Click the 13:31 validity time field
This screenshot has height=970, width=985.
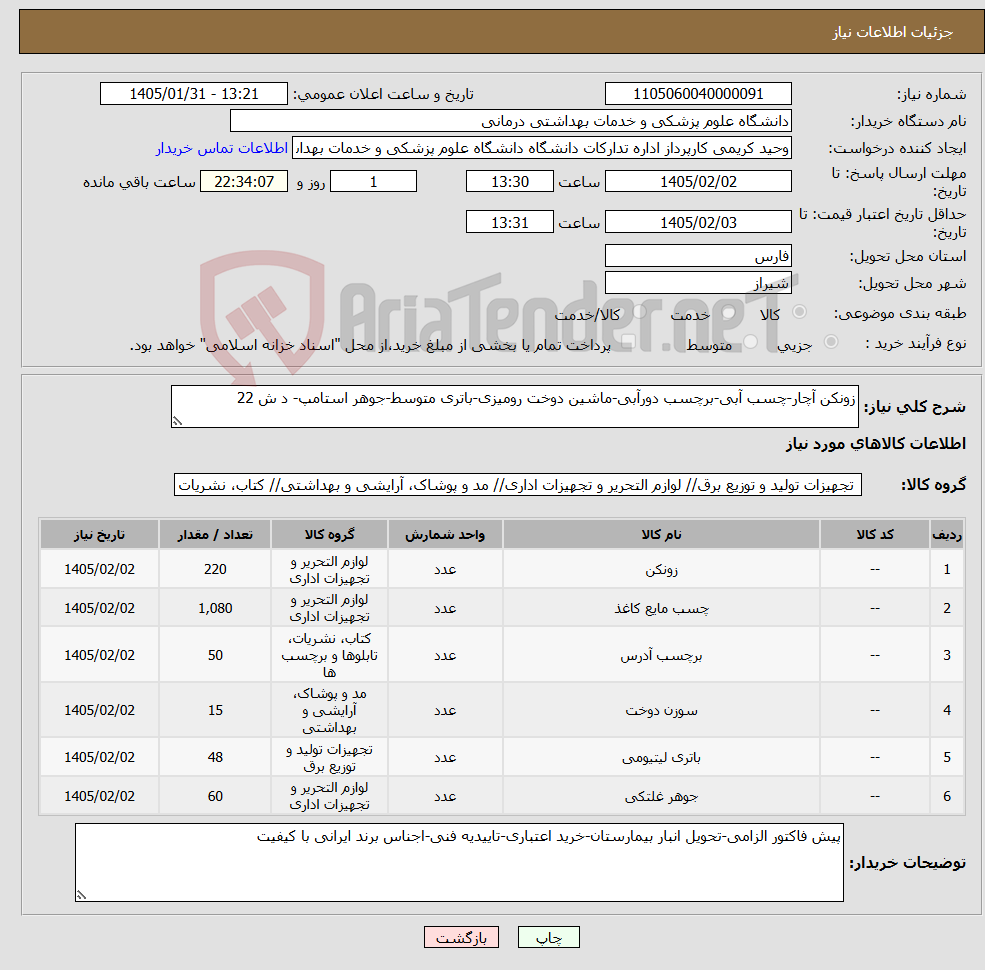click(509, 222)
